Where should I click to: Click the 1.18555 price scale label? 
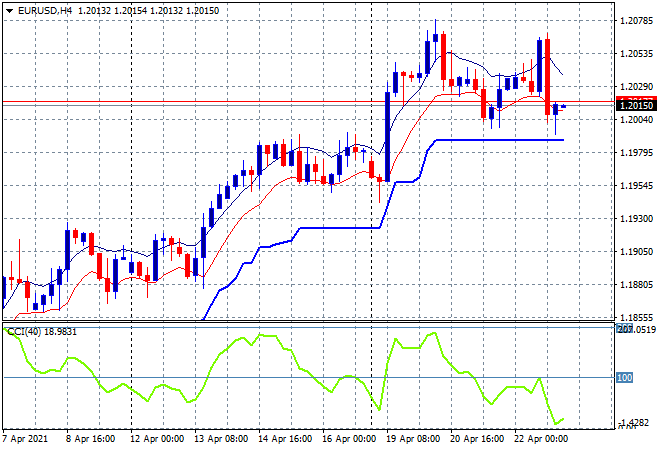click(x=637, y=317)
